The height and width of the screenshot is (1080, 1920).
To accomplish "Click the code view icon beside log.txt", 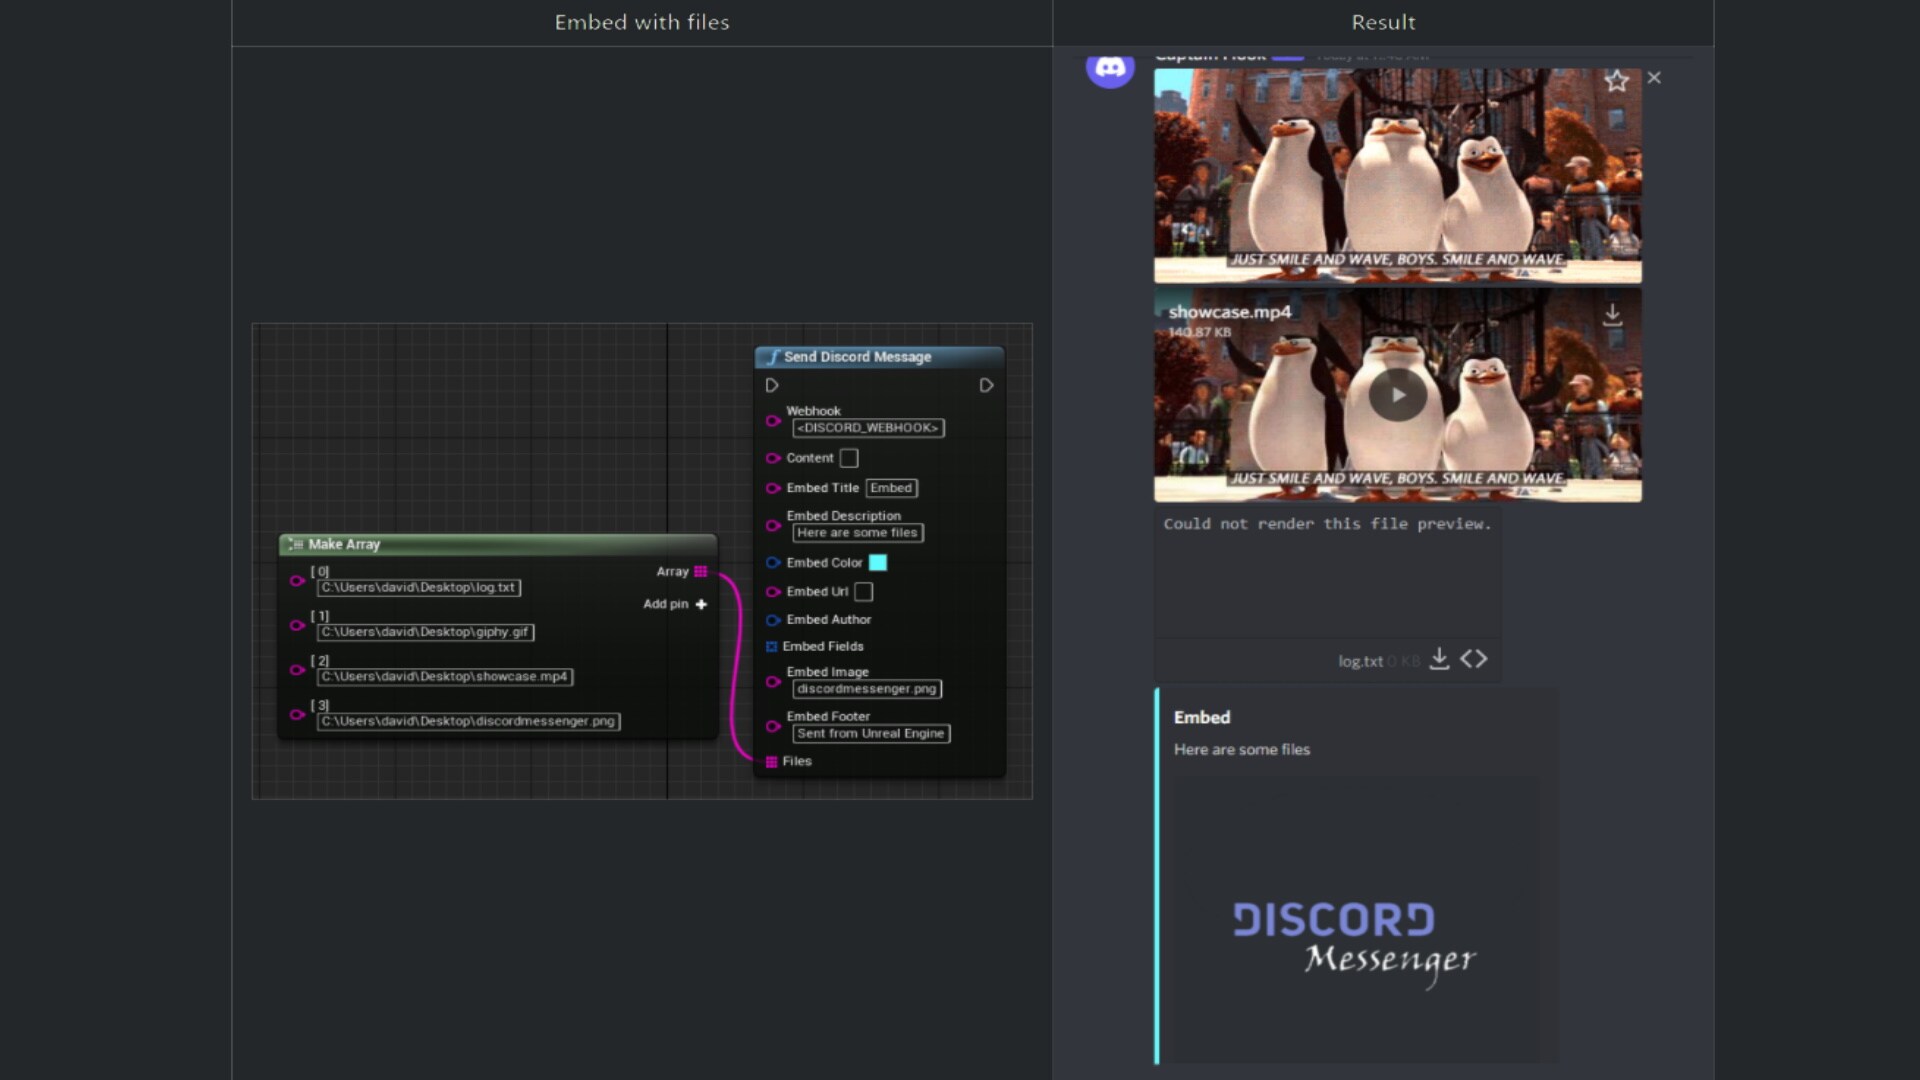I will [x=1474, y=659].
